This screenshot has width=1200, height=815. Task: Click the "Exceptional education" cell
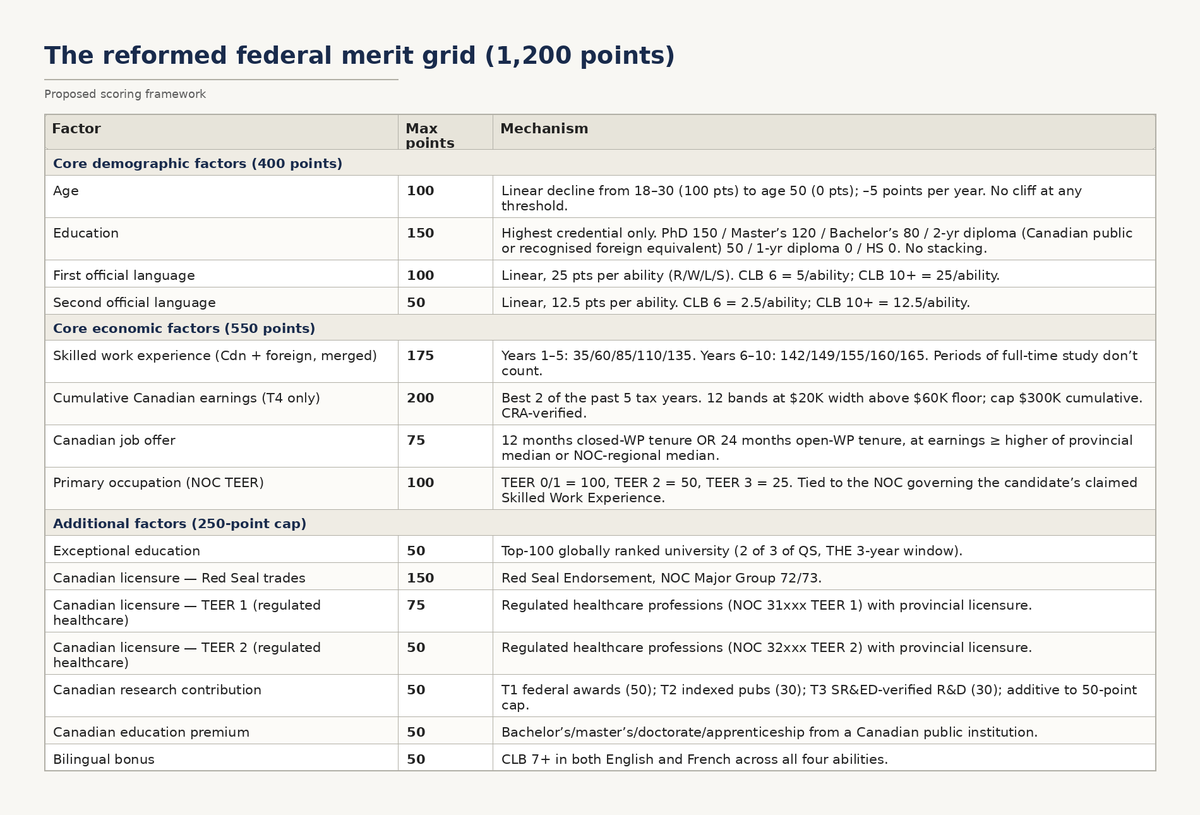click(222, 550)
